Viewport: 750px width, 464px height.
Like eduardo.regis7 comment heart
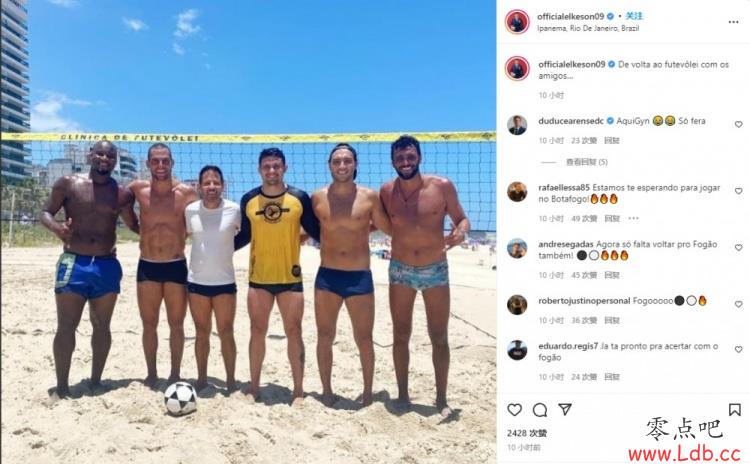tap(738, 350)
